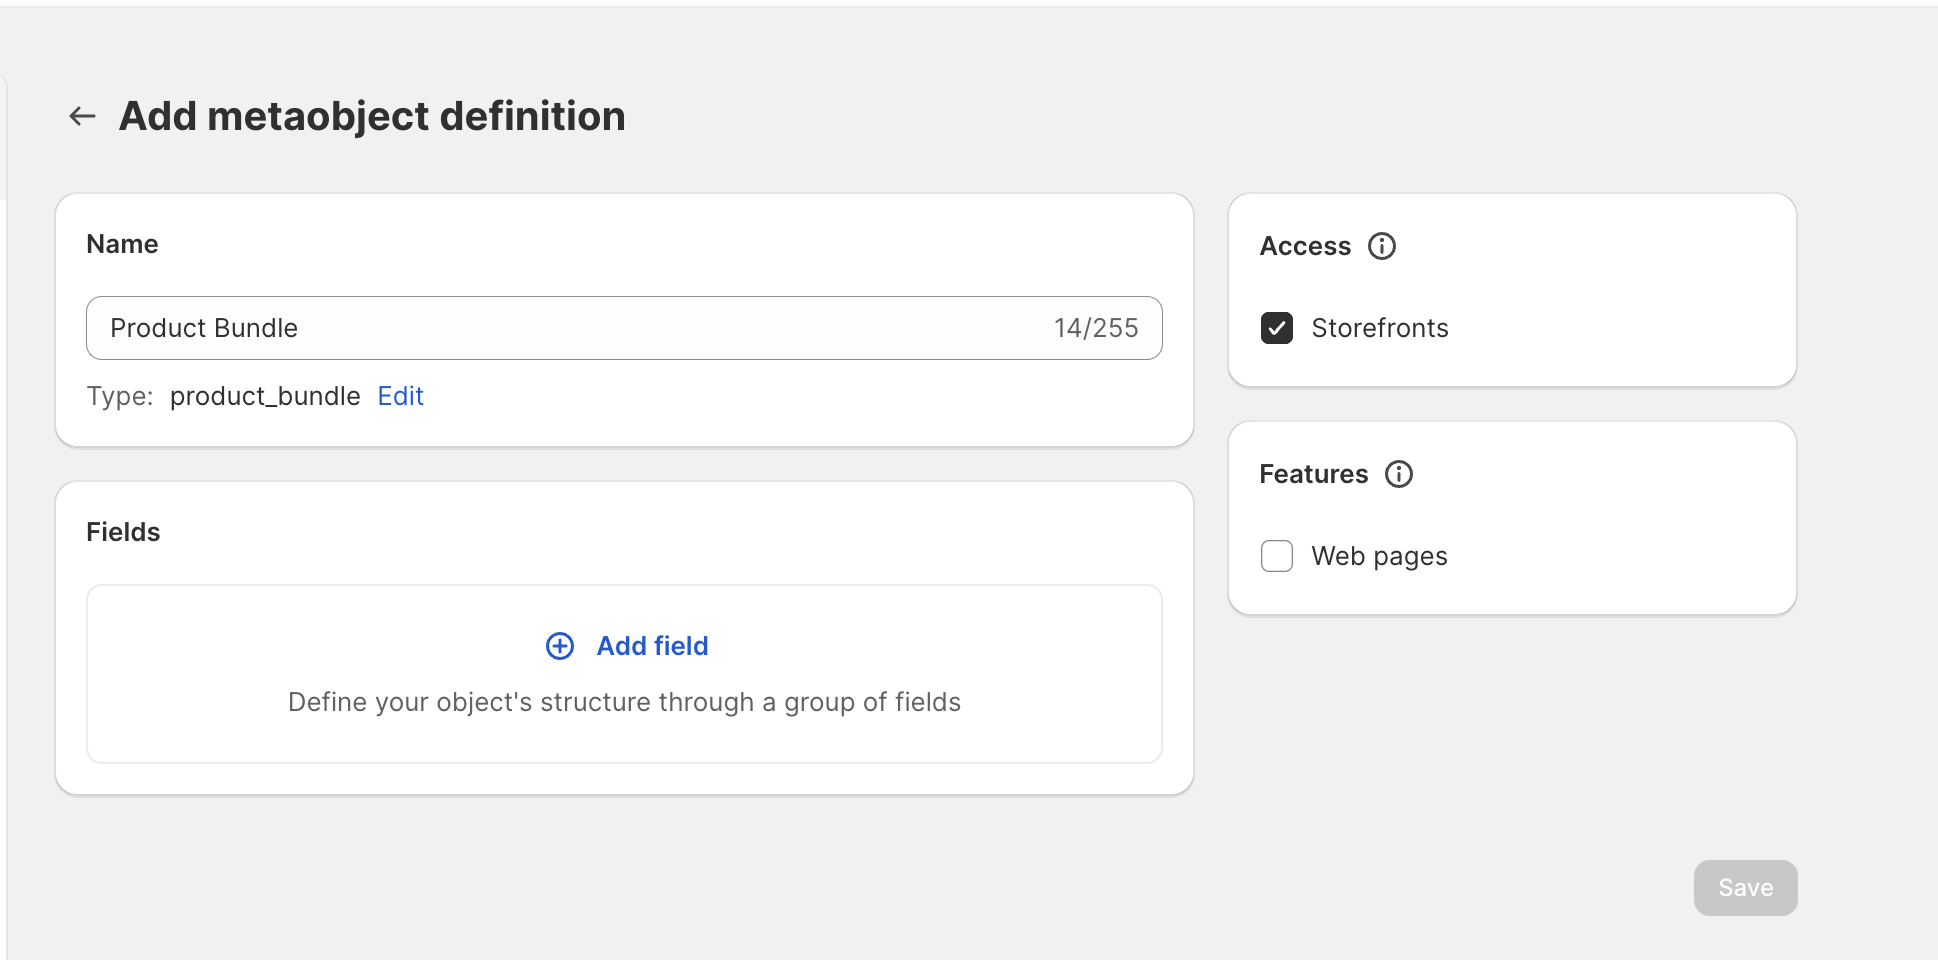Viewport: 1938px width, 960px height.
Task: Click the Access card heading
Action: pos(1305,246)
